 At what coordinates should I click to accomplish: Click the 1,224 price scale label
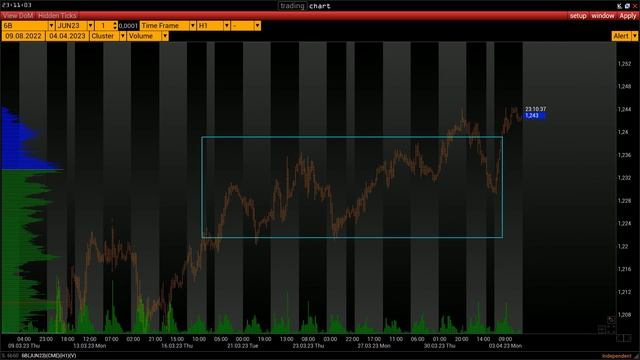pos(624,224)
